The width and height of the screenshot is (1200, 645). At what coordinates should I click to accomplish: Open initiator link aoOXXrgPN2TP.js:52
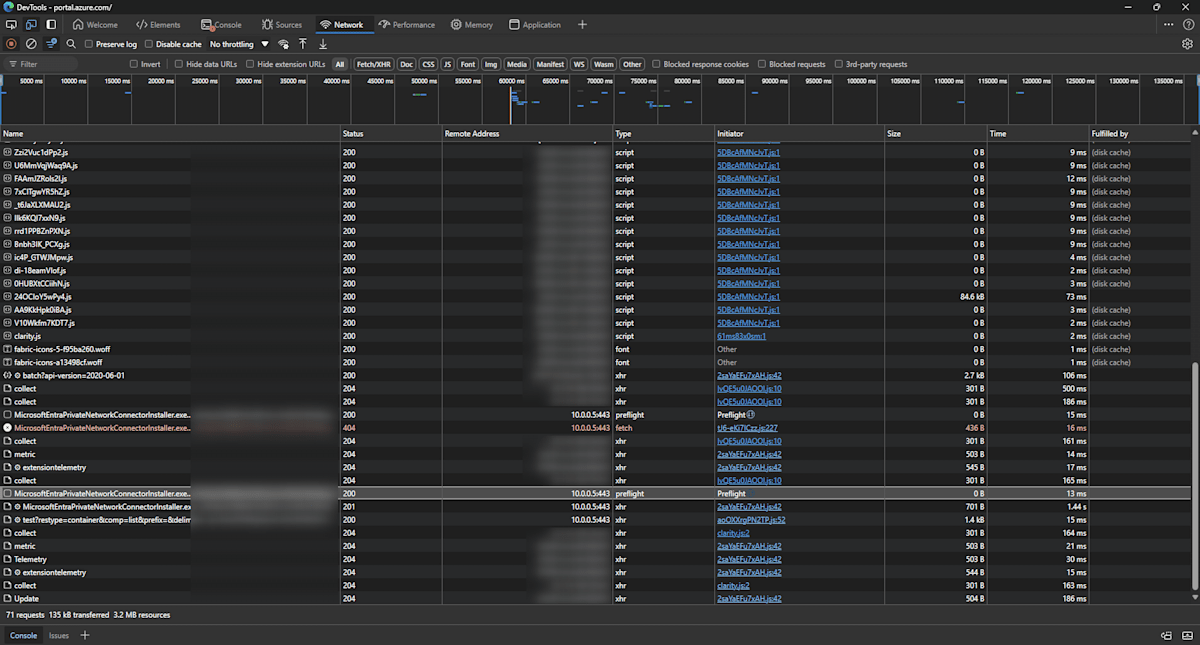tap(751, 520)
